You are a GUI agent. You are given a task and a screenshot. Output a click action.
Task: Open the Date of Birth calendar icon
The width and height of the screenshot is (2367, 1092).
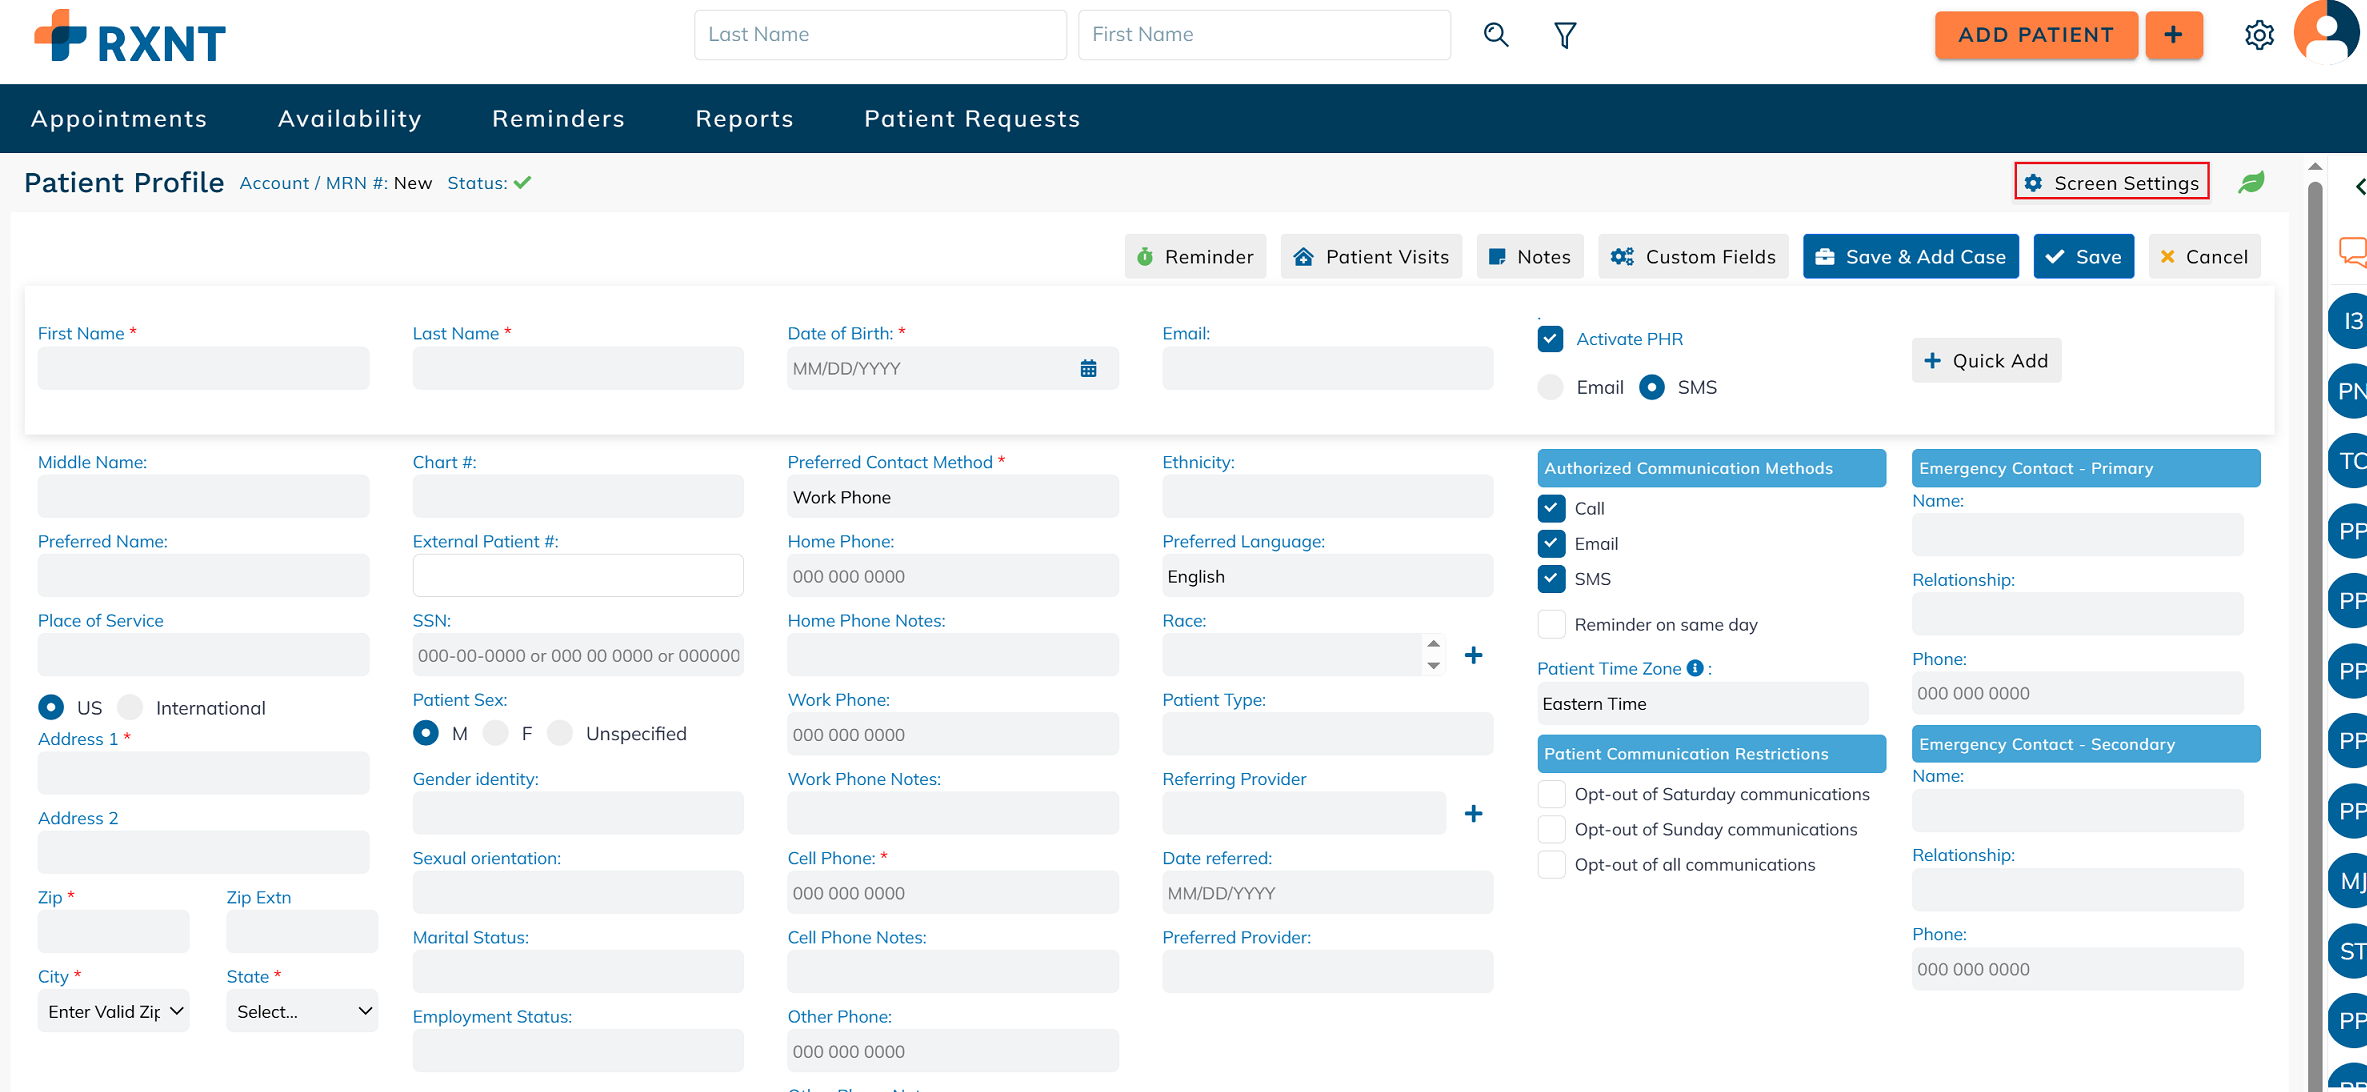pyautogui.click(x=1088, y=369)
